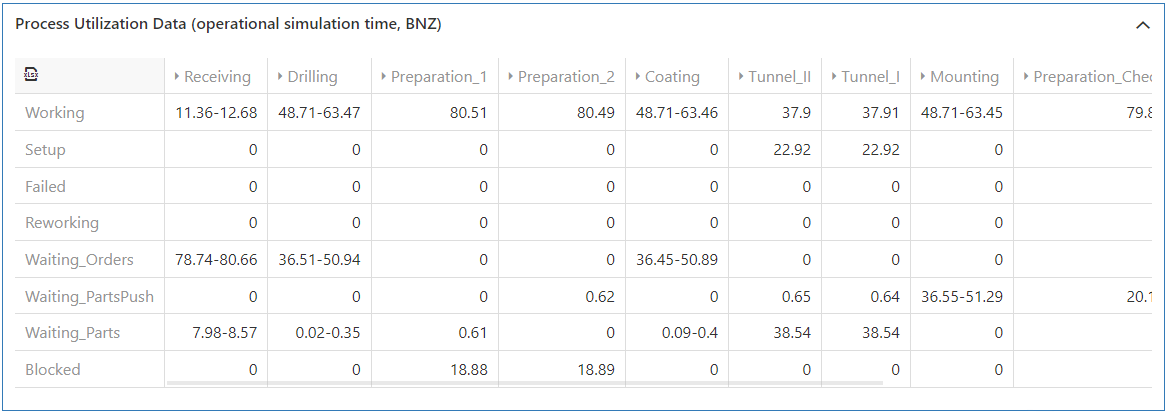The image size is (1169, 415).
Task: Expand the Coating column header
Action: point(638,77)
